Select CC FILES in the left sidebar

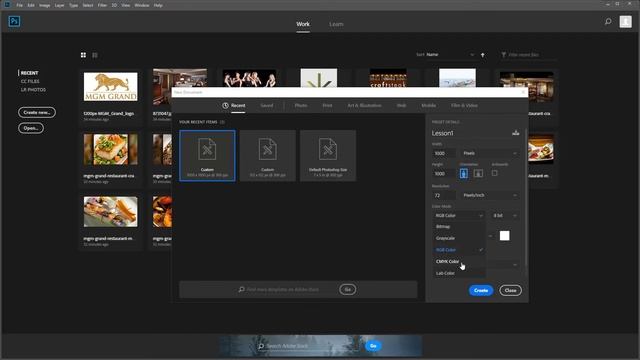coord(30,81)
